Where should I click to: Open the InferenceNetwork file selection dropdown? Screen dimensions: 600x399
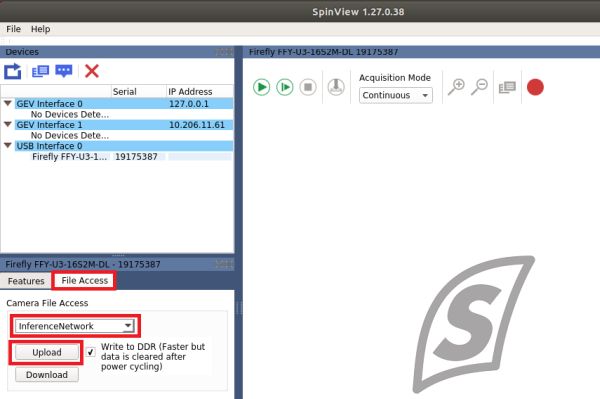[x=75, y=326]
